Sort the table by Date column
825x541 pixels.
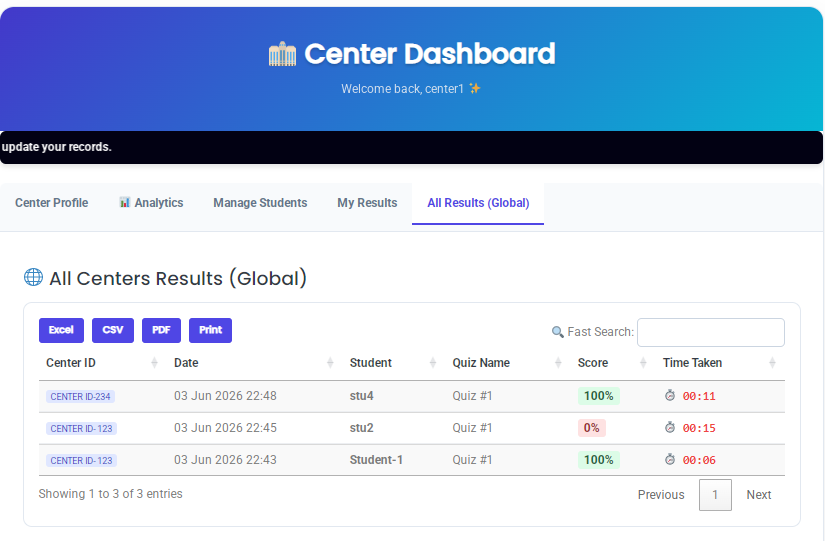[255, 363]
